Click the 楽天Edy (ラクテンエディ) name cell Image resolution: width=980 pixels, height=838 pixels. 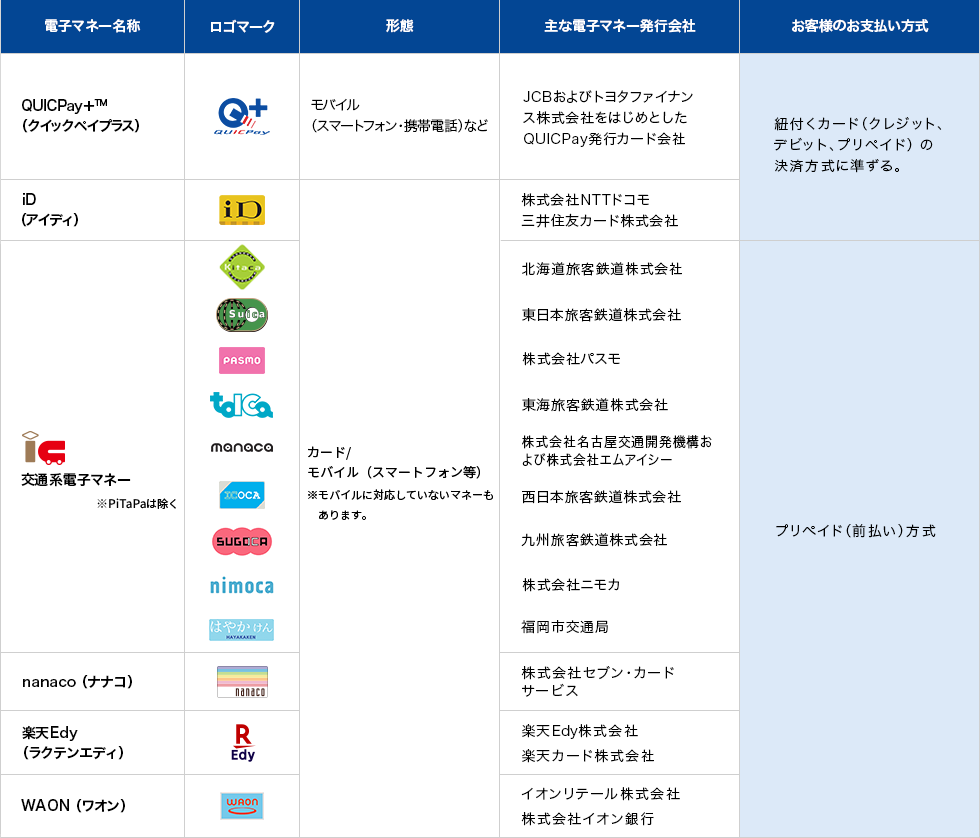pos(92,743)
